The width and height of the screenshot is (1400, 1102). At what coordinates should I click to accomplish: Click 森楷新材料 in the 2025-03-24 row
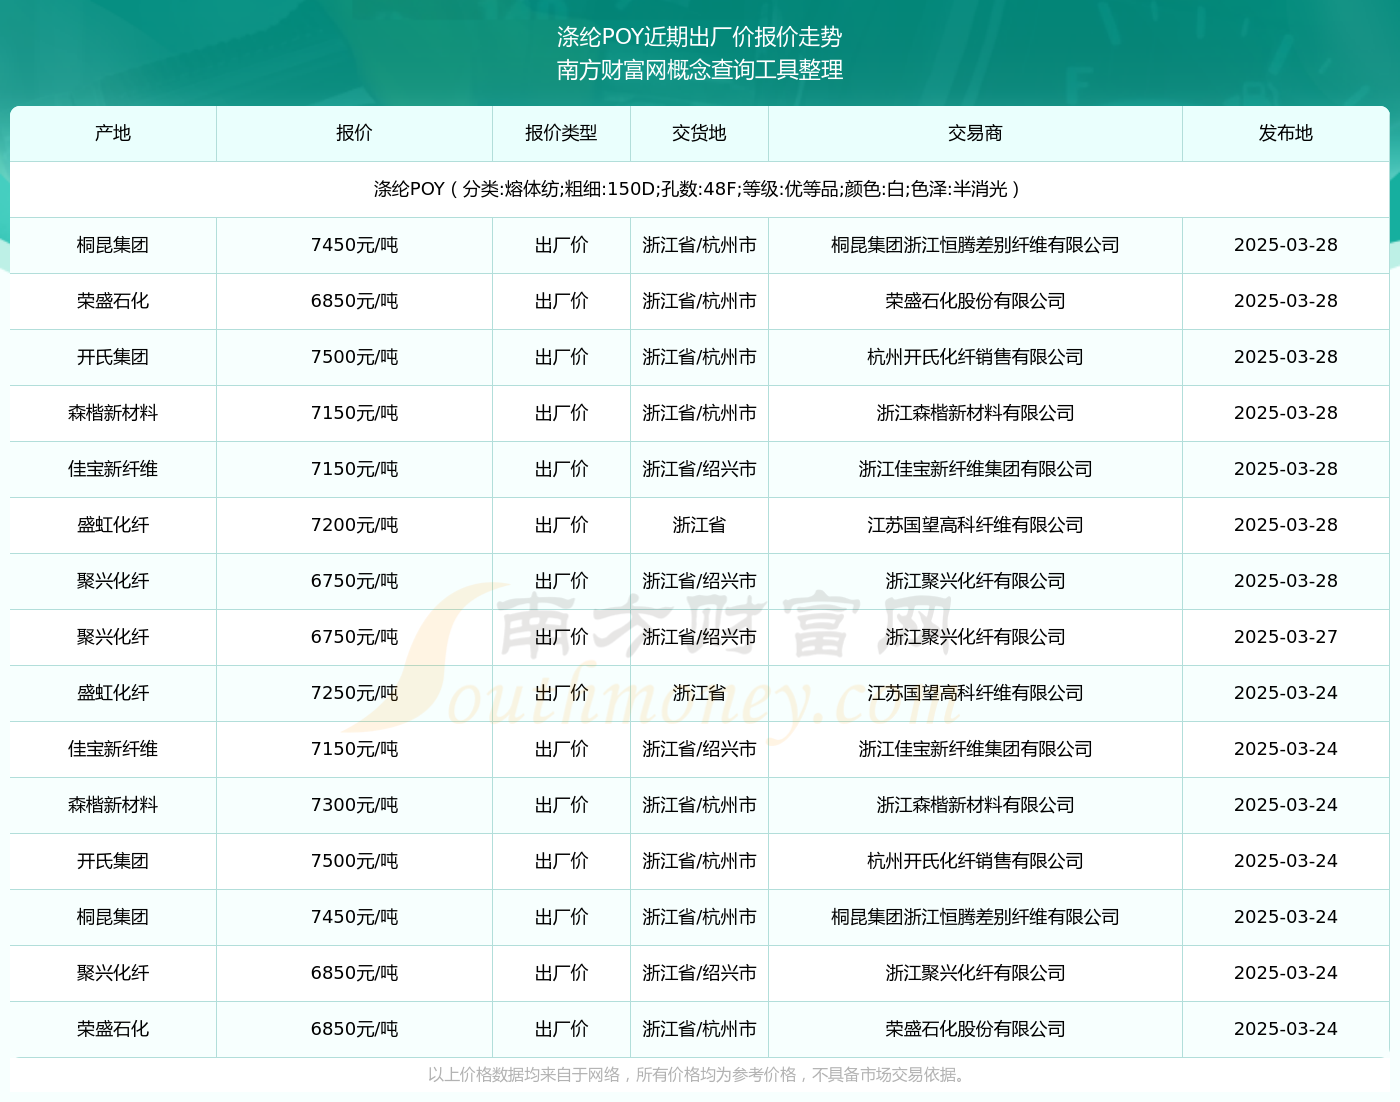click(x=113, y=805)
